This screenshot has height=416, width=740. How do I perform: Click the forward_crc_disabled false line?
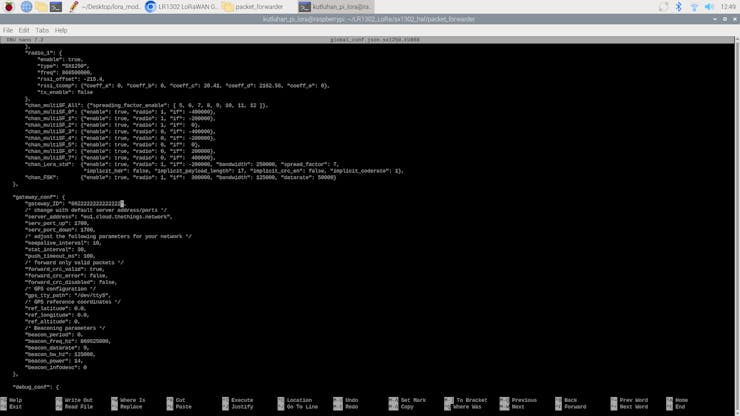coord(71,282)
